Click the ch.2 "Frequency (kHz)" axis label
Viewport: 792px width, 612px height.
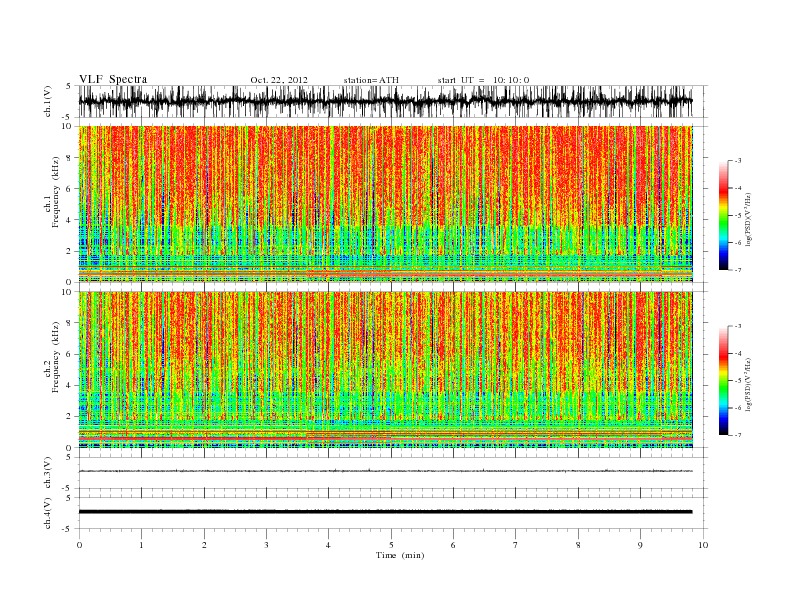(x=55, y=356)
